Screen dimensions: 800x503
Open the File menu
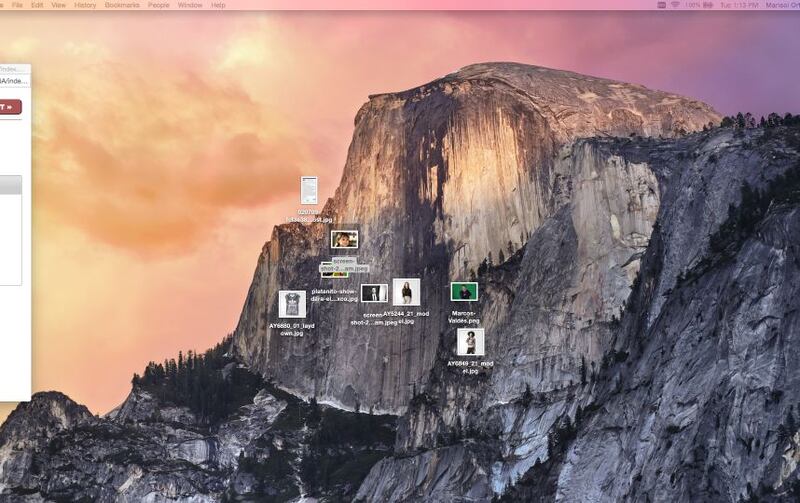click(x=17, y=5)
